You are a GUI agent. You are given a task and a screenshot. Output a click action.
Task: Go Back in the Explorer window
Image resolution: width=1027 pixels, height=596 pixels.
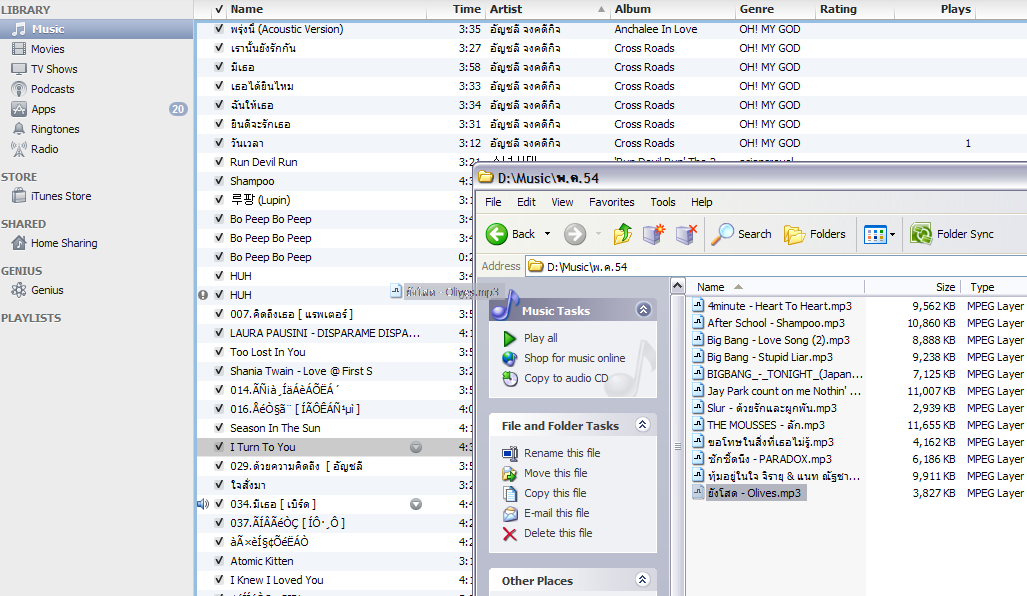[x=511, y=234]
